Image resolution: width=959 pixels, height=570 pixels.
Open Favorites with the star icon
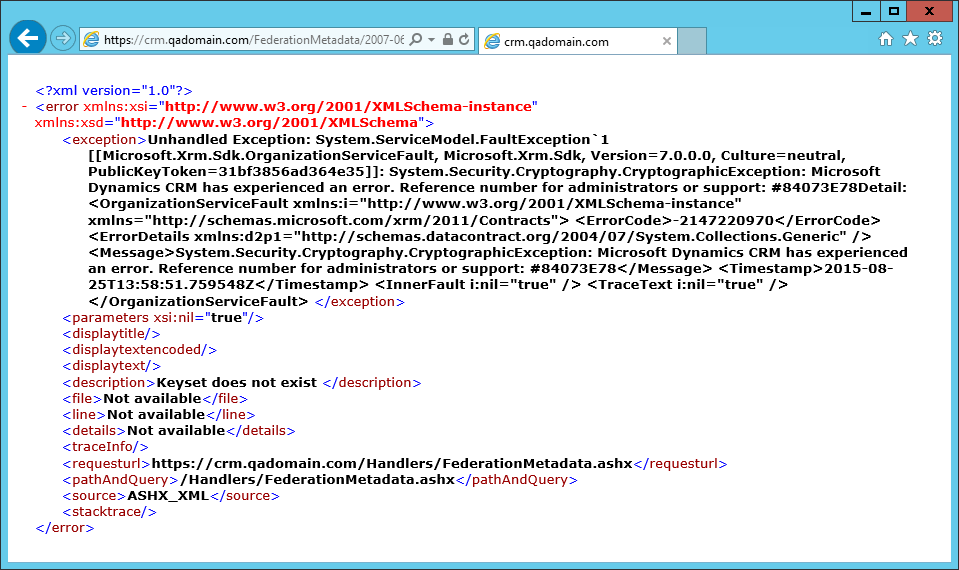coord(910,39)
